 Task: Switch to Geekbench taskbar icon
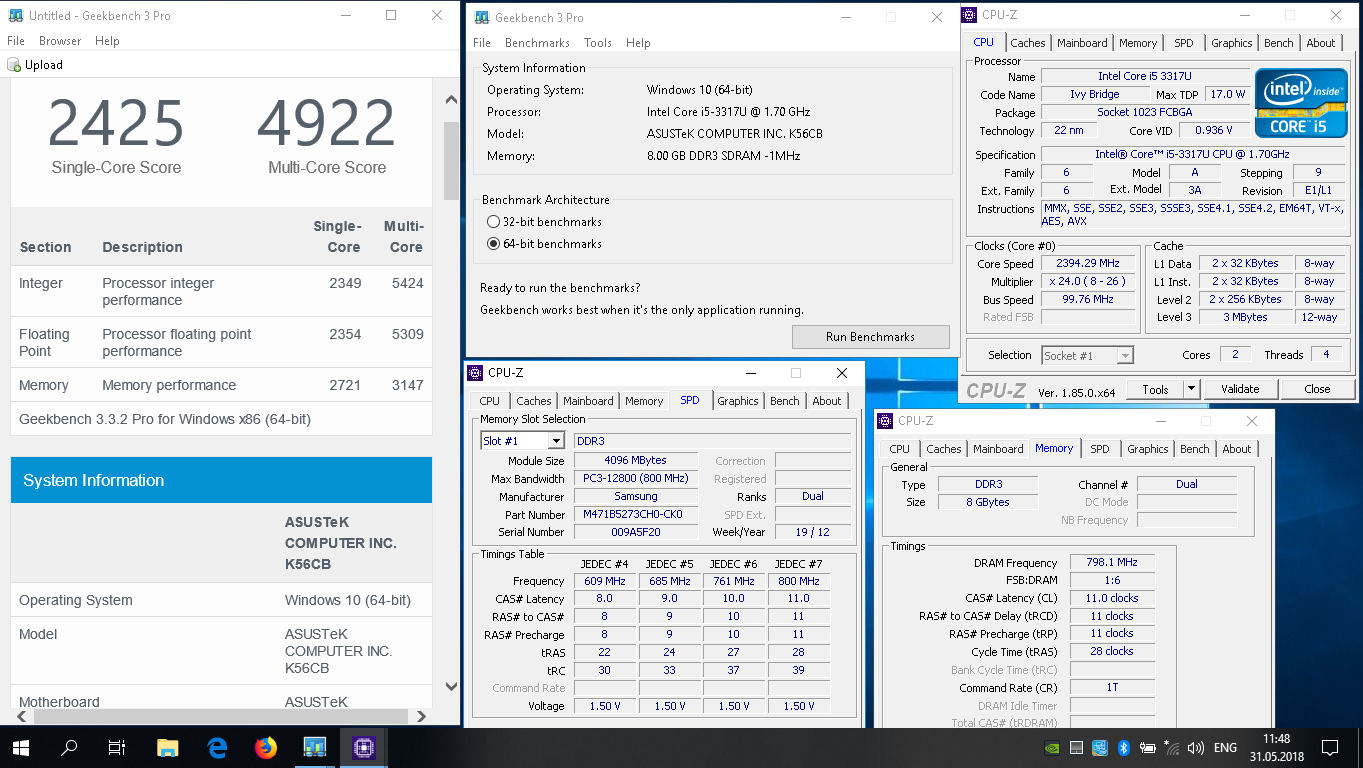(x=314, y=747)
